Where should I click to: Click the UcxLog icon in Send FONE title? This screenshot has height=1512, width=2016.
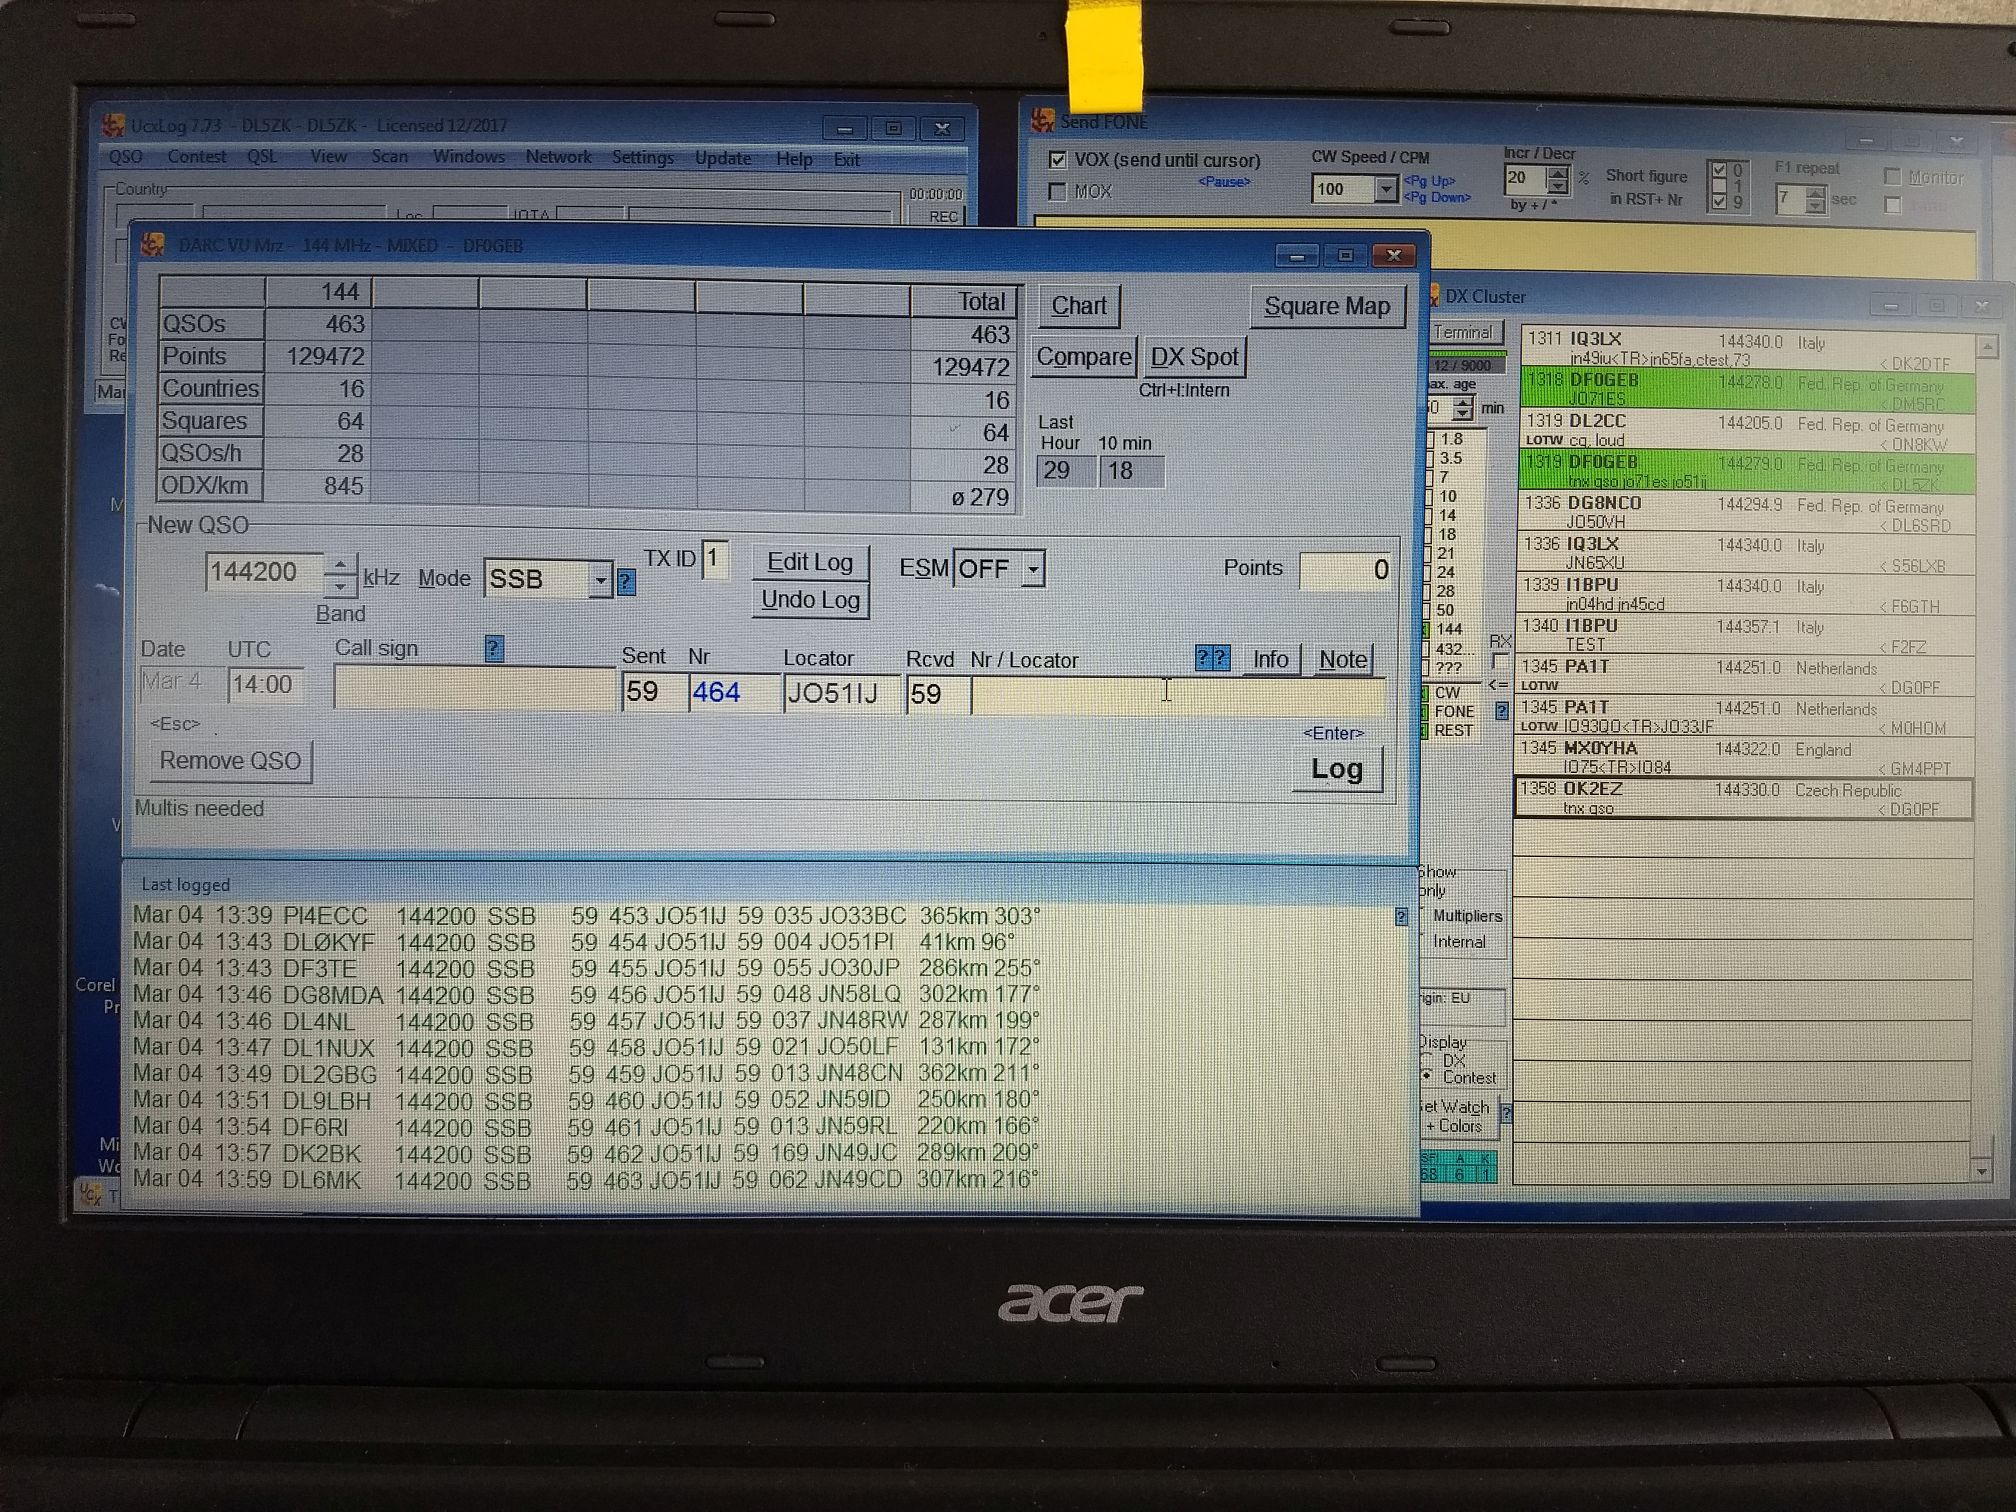pyautogui.click(x=1042, y=121)
